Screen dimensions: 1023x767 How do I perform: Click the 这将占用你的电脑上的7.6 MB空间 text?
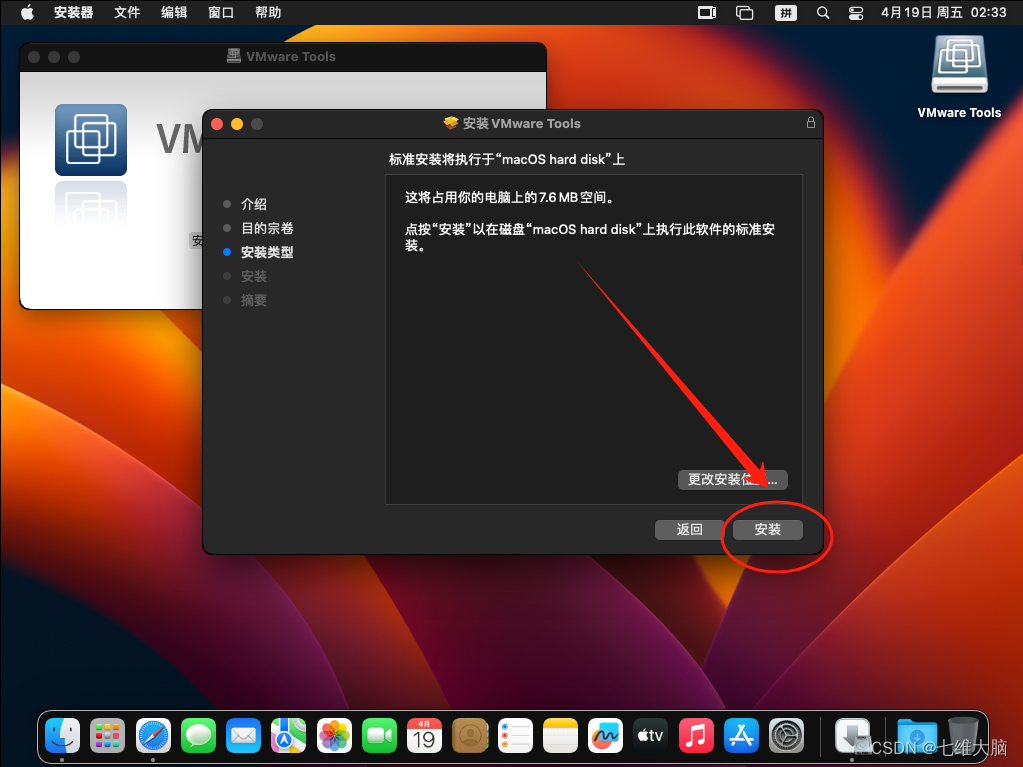click(510, 197)
